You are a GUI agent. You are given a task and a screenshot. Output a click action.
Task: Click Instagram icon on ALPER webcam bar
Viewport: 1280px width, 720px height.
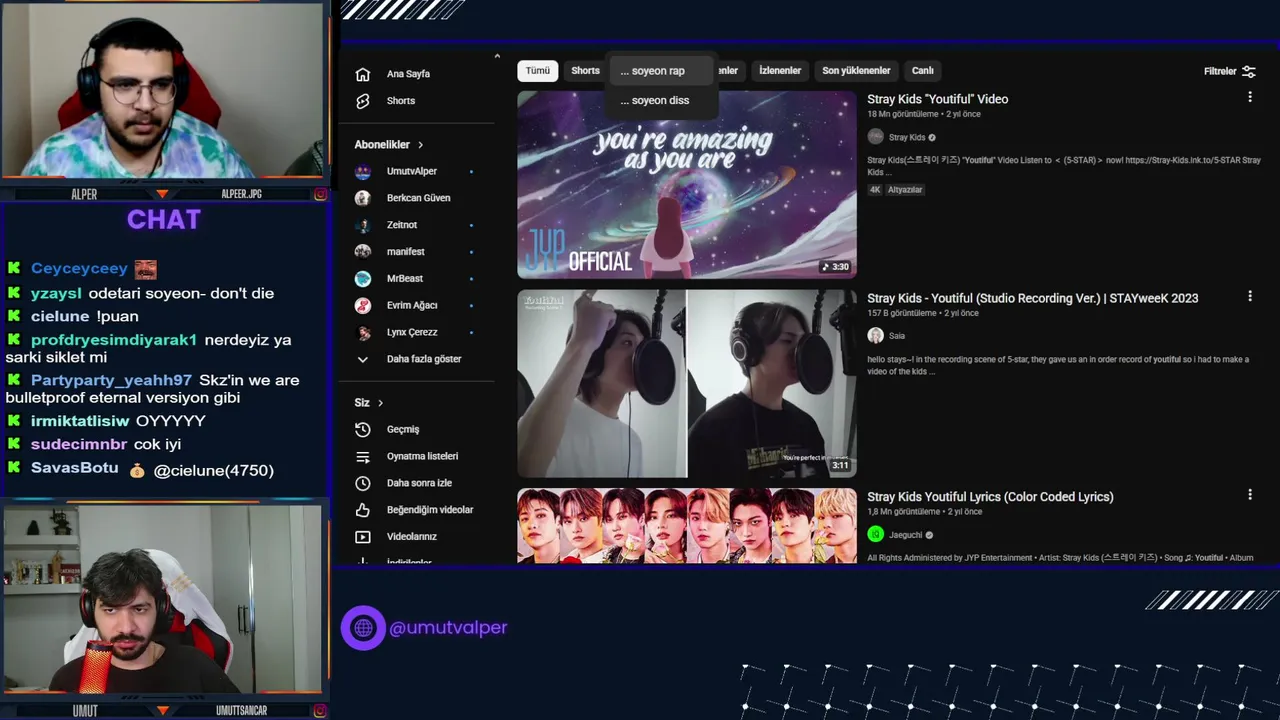pos(320,194)
